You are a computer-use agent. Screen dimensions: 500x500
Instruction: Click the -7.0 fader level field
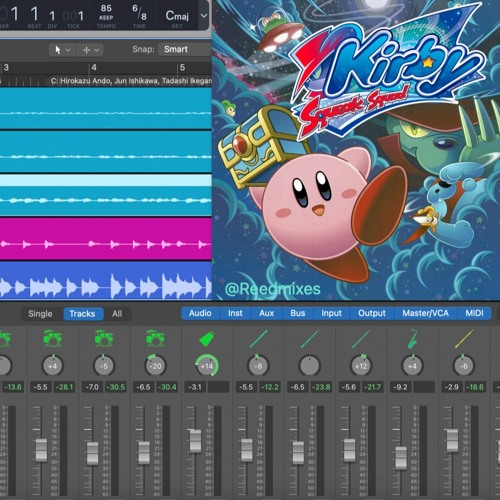tap(92, 387)
